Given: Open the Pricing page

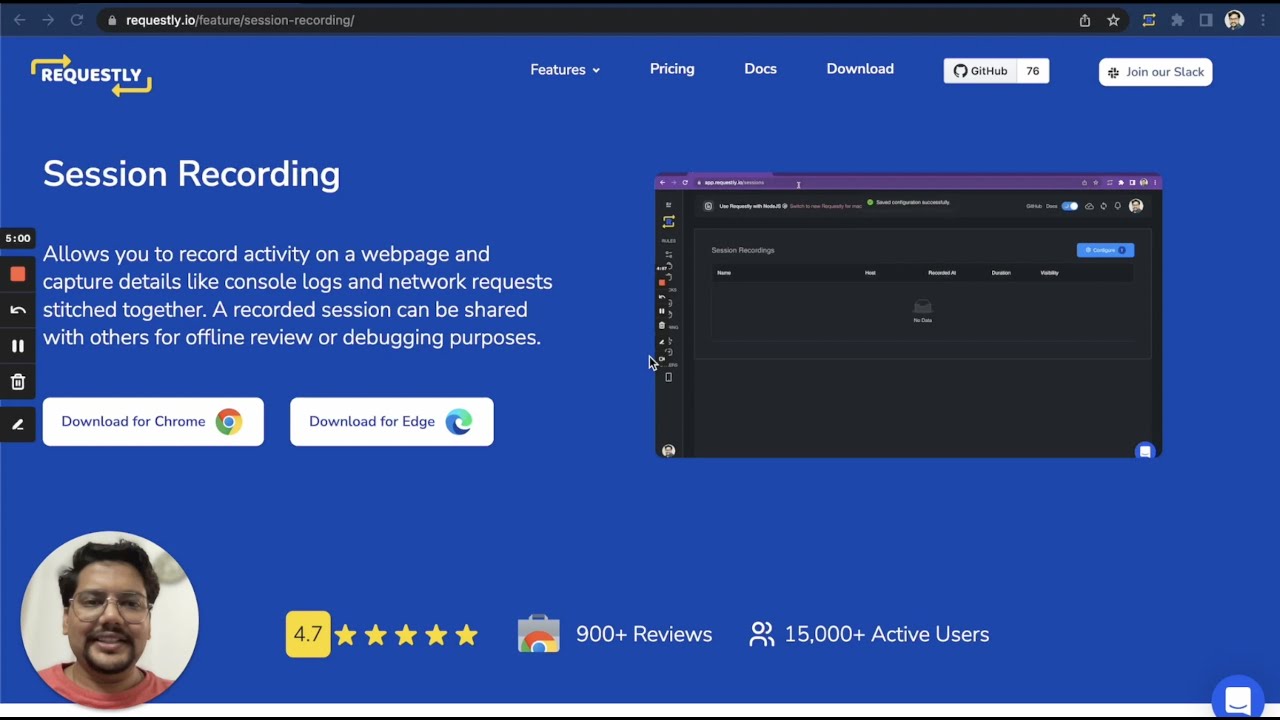Looking at the screenshot, I should tap(672, 69).
